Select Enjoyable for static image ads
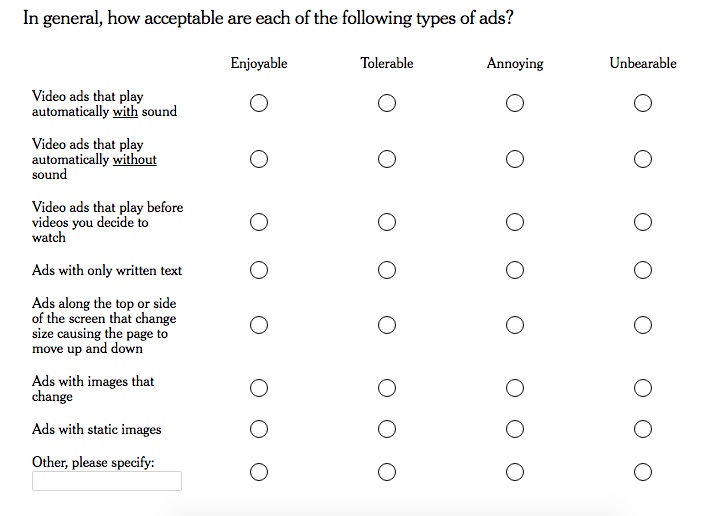 259,429
